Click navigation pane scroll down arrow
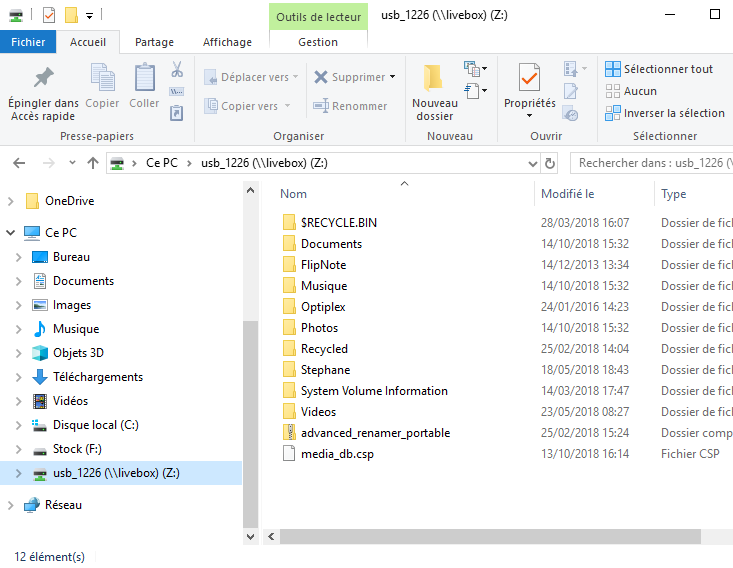The width and height of the screenshot is (733, 568). click(251, 537)
